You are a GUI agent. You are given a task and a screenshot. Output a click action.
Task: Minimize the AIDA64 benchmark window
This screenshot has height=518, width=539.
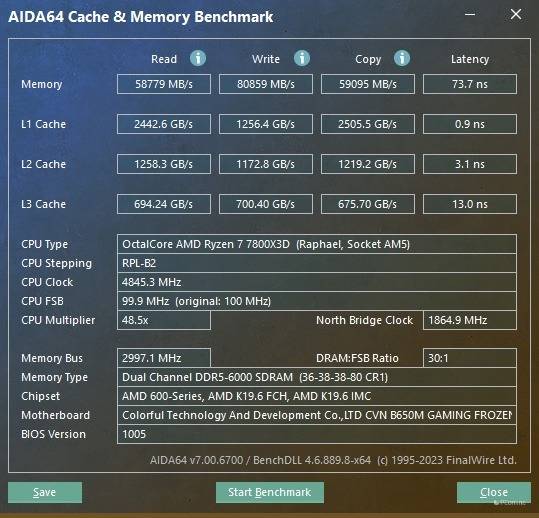[470, 14]
